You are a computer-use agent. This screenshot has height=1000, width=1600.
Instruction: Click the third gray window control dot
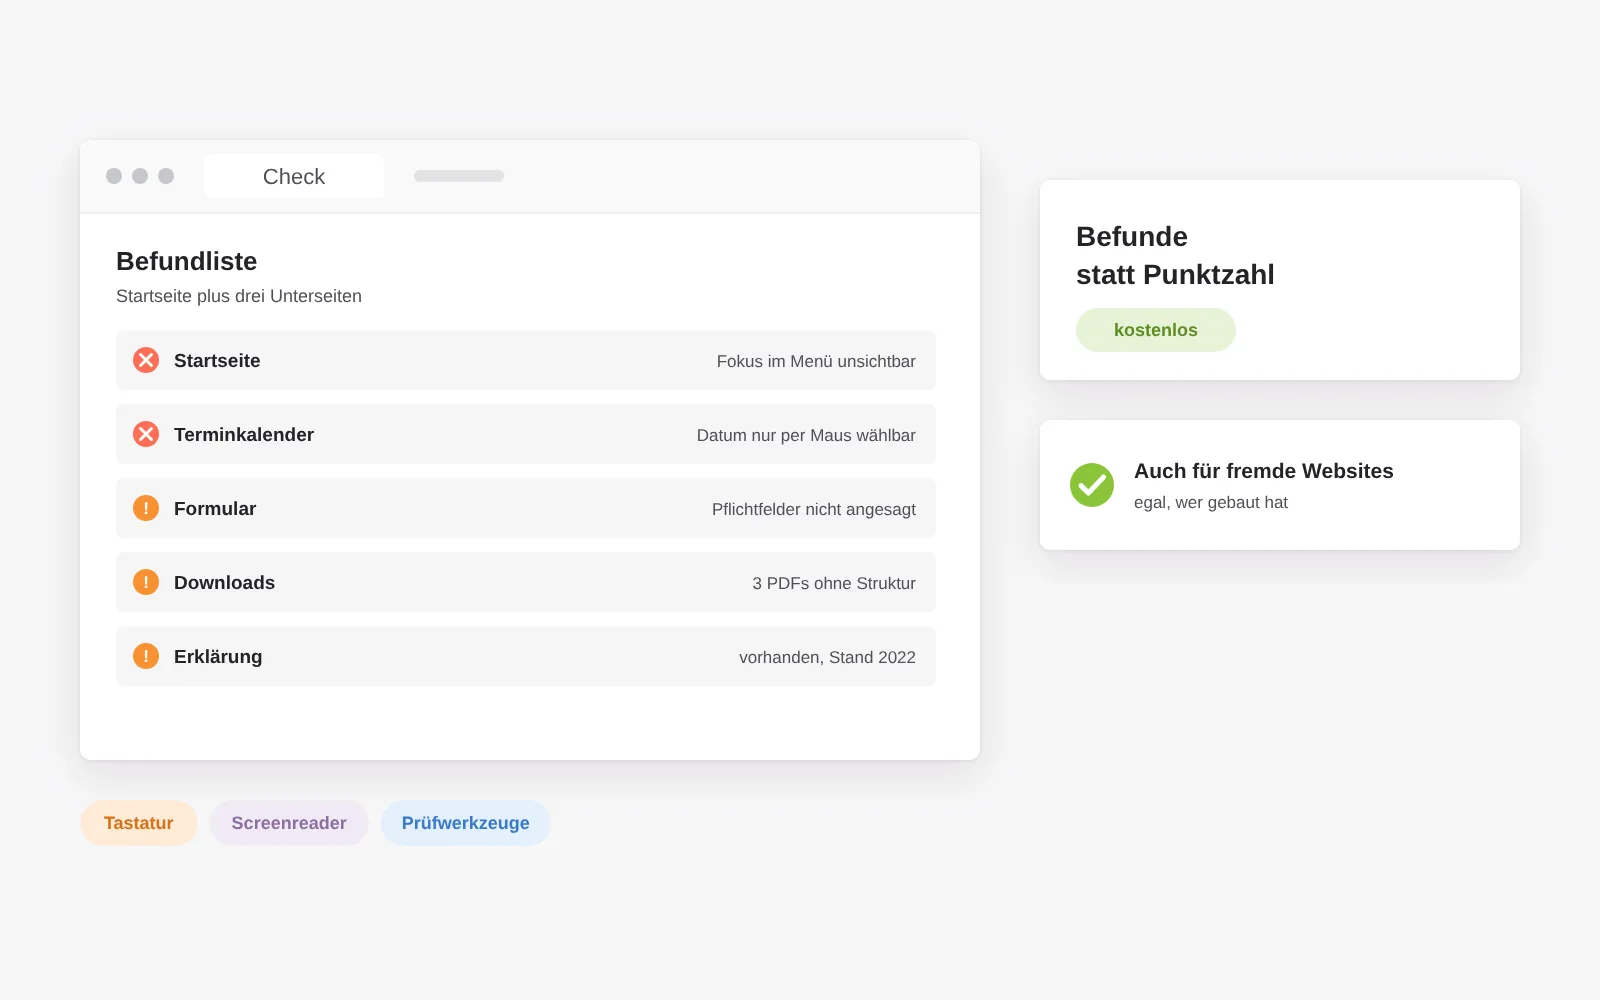click(x=166, y=176)
